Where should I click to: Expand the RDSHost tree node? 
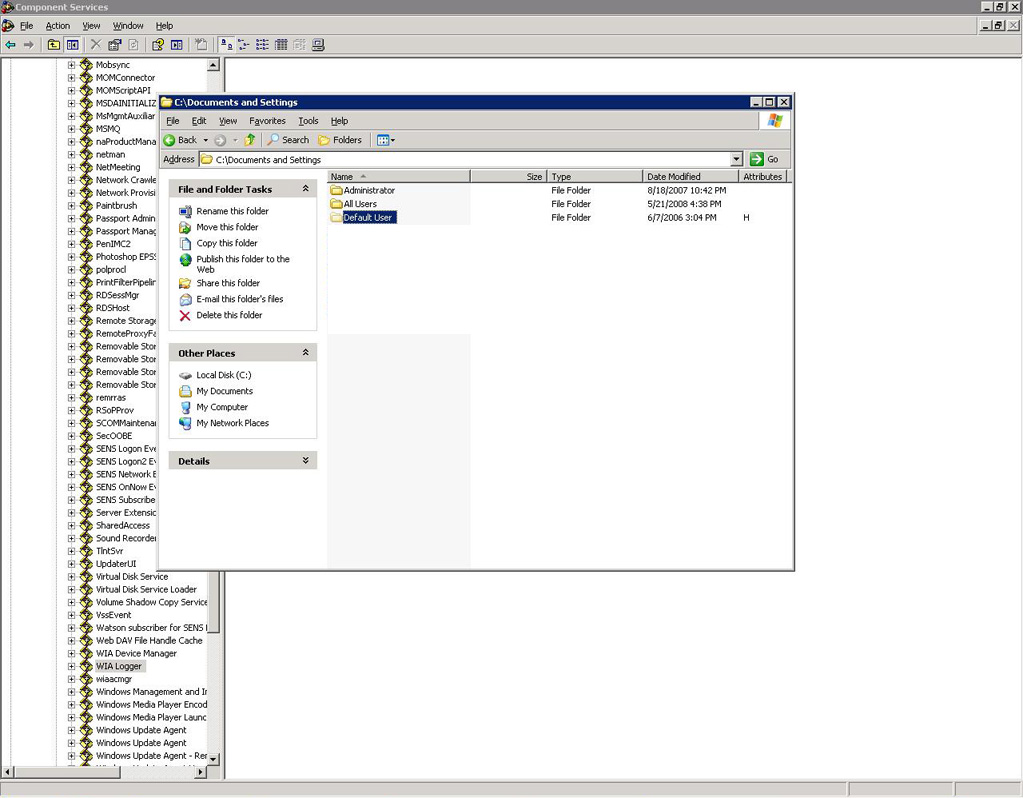pyautogui.click(x=72, y=308)
